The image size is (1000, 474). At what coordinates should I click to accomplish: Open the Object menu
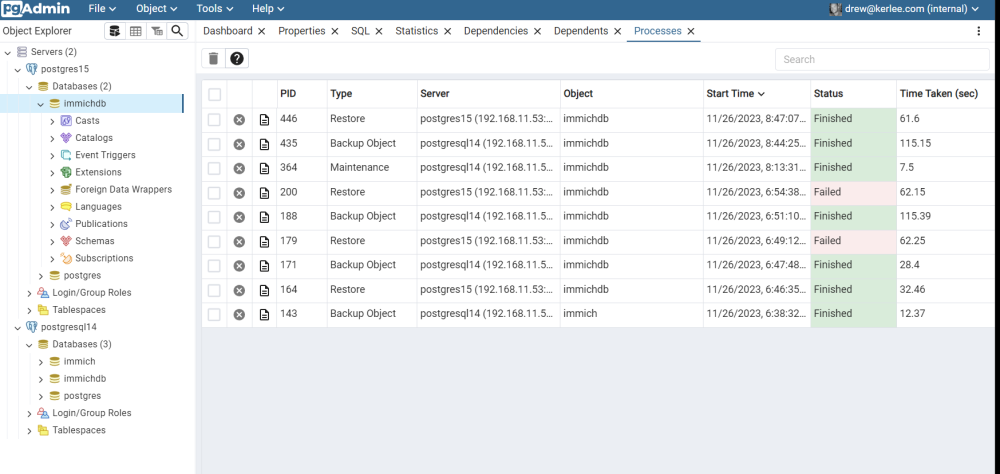156,9
